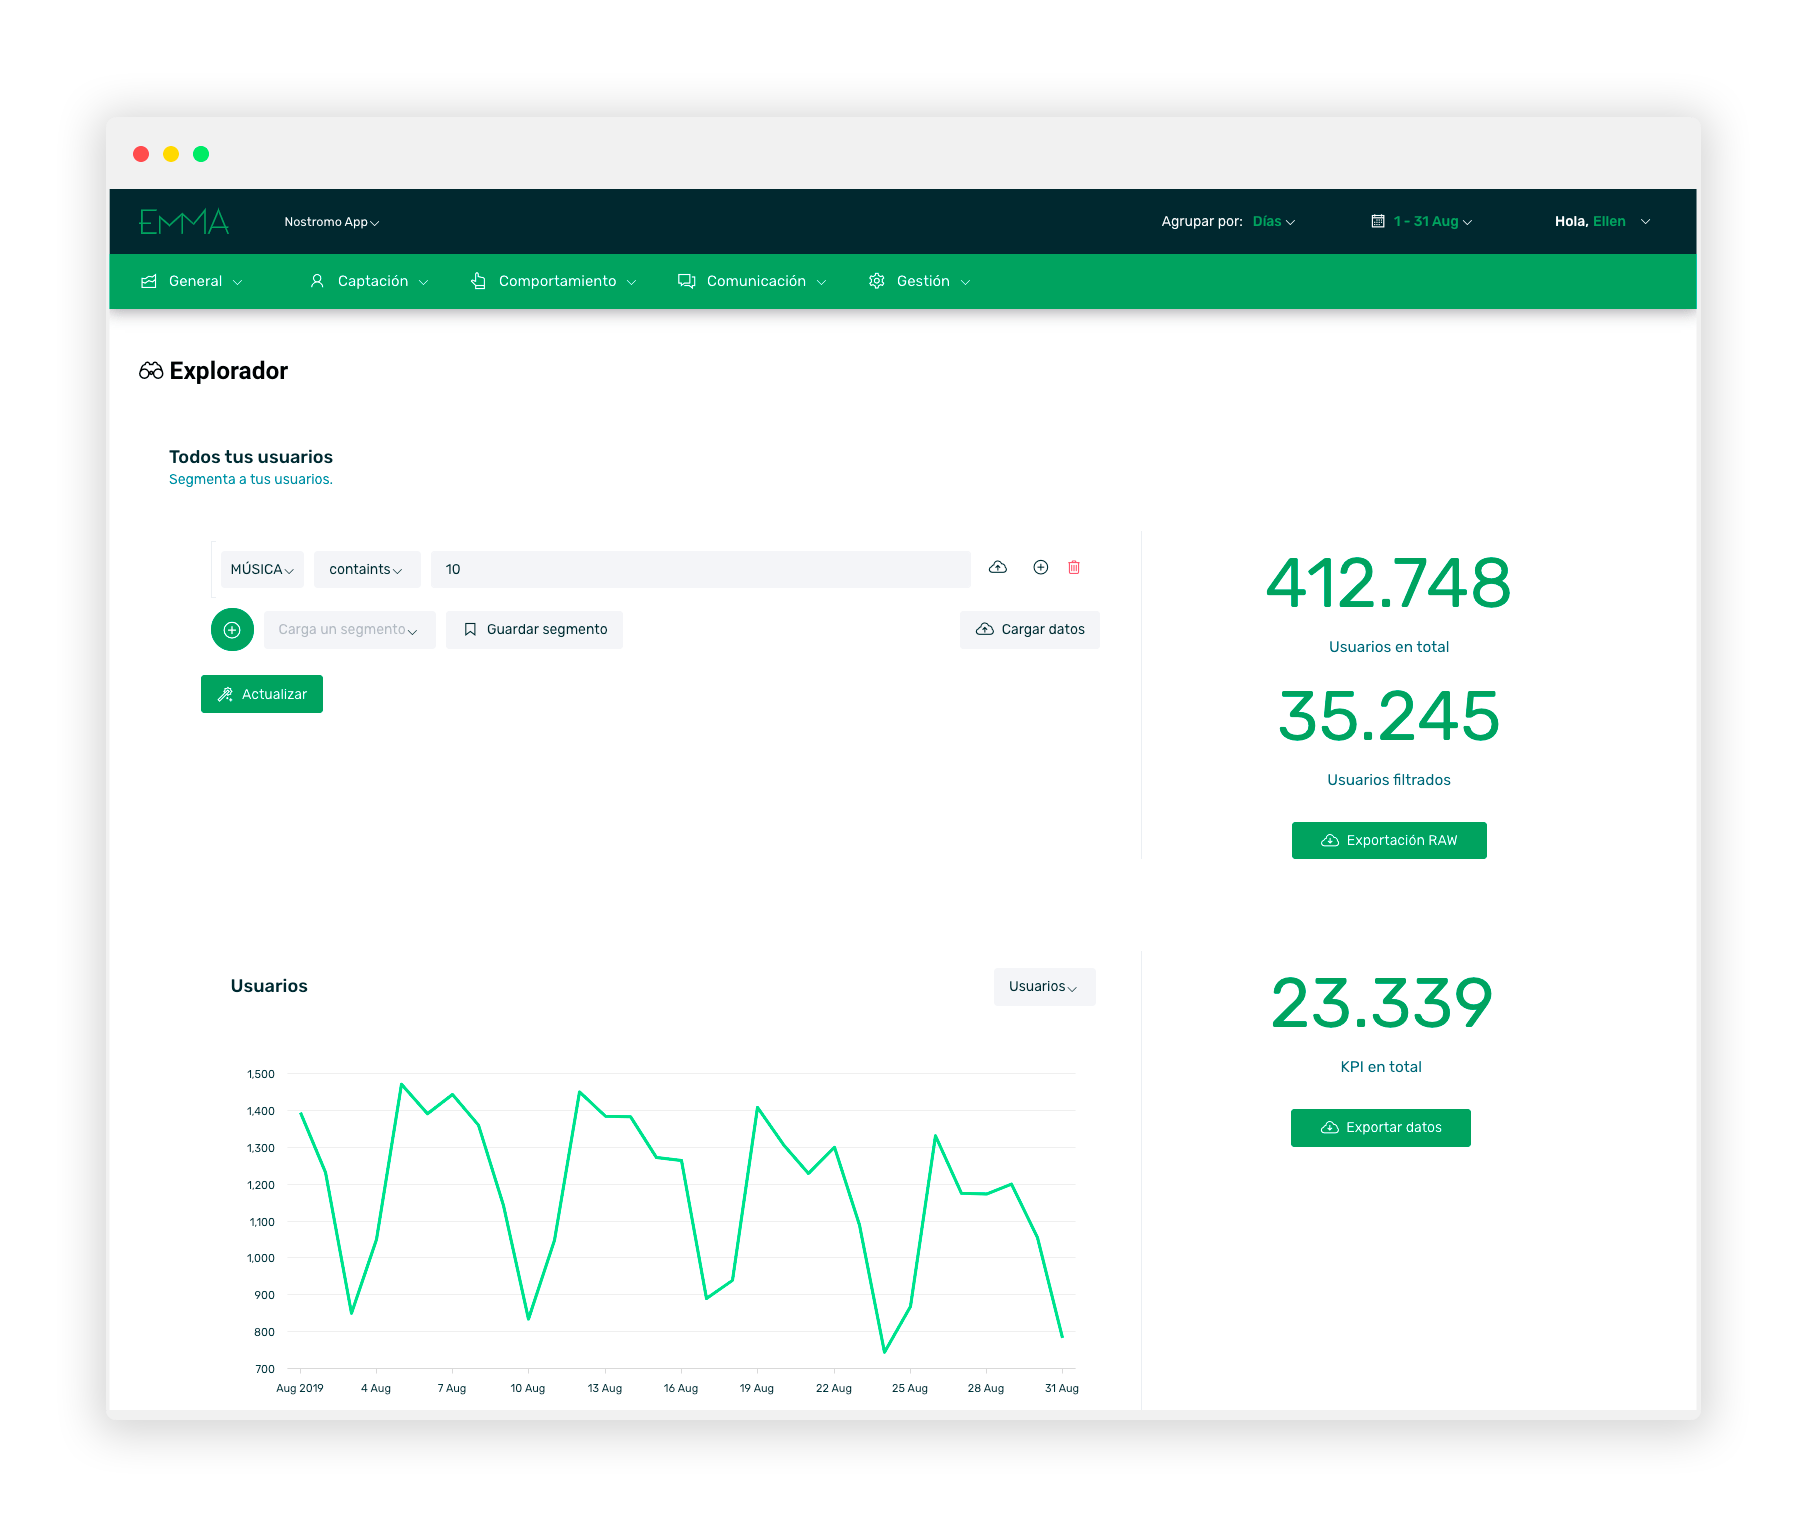Click the Usuarios filtrados label
Image resolution: width=1805 pixels, height=1537 pixels.
[1389, 780]
